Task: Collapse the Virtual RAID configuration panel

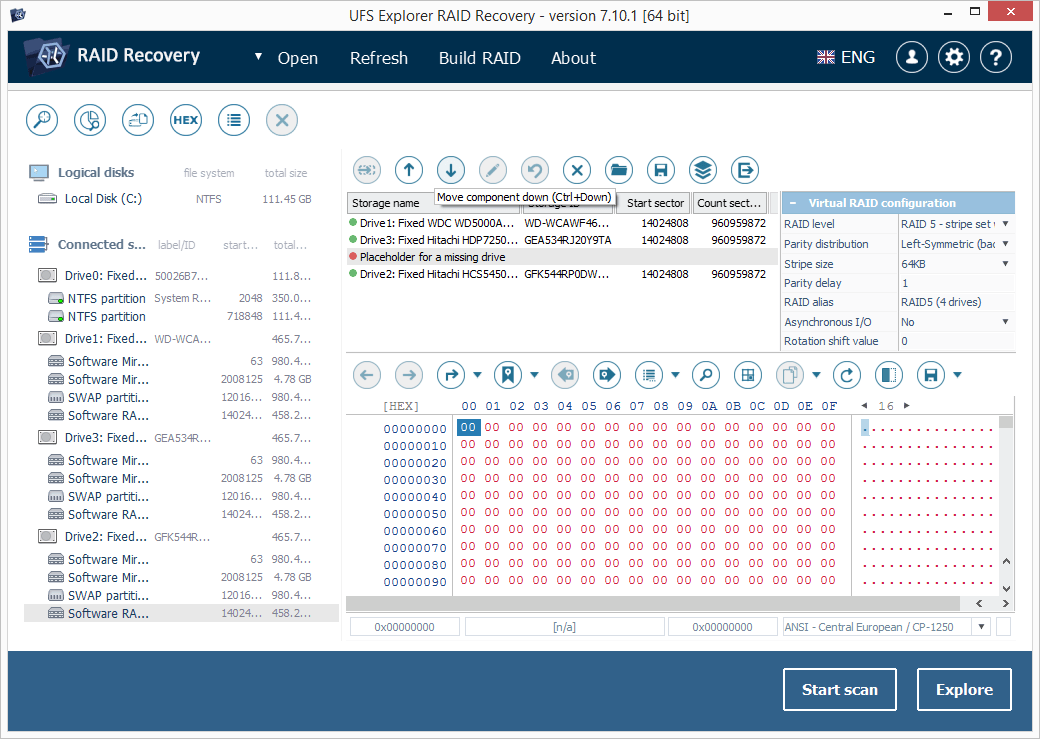Action: (x=793, y=203)
